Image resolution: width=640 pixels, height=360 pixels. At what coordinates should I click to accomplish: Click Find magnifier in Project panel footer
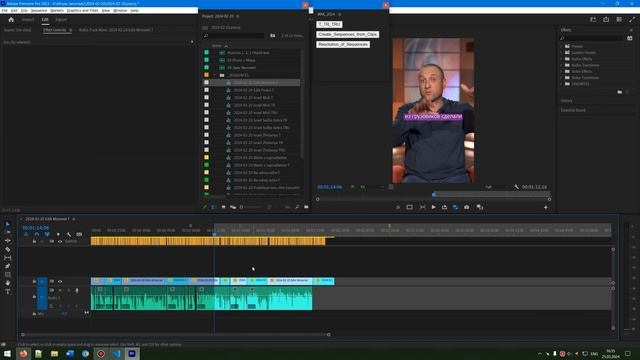pos(297,207)
